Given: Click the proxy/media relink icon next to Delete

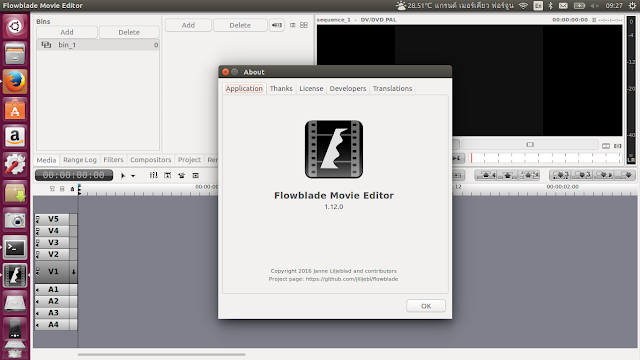Looking at the screenshot, I should pyautogui.click(x=277, y=25).
